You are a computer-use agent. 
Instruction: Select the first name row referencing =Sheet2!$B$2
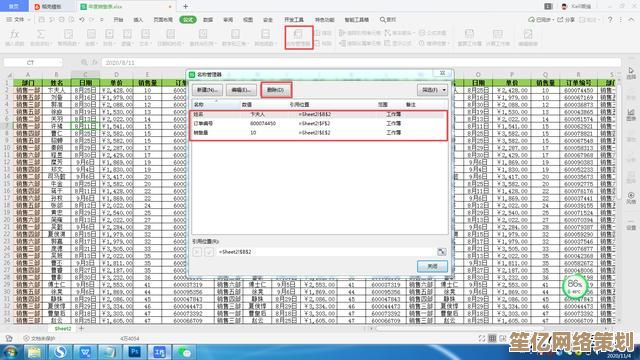pos(319,114)
